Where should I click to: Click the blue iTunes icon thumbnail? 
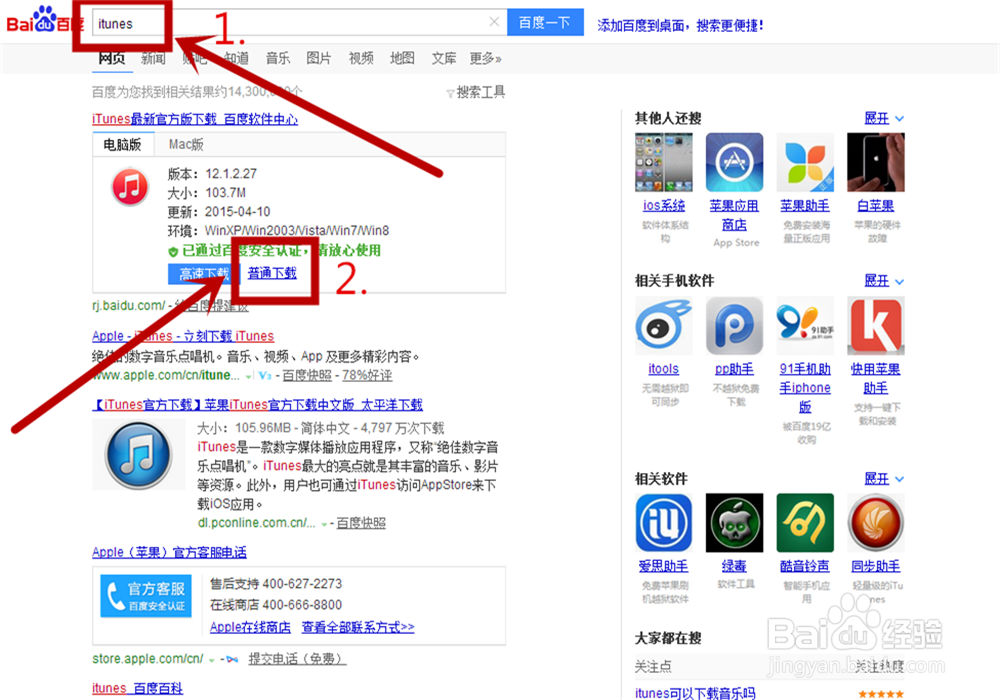tap(138, 455)
